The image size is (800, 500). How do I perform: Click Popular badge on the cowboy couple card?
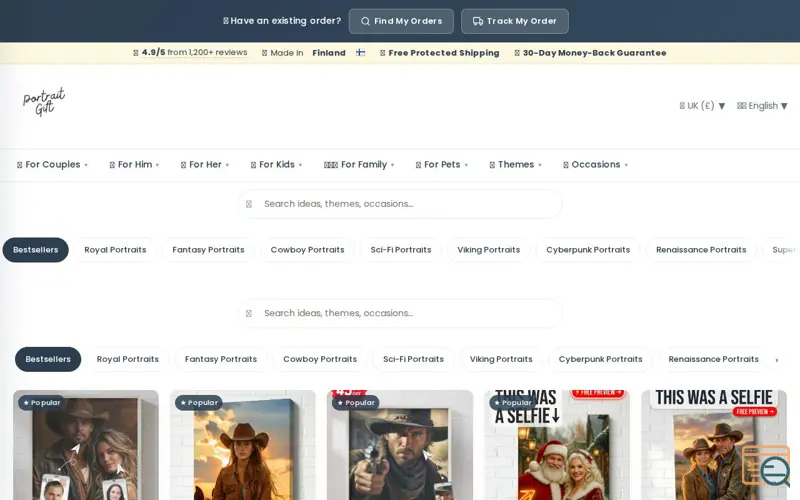click(42, 403)
